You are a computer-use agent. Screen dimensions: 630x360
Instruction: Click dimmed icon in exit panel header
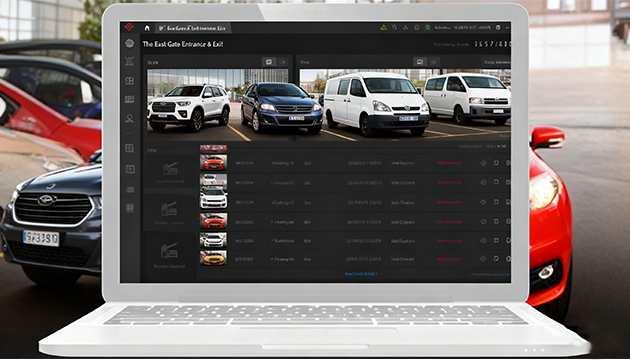pos(434,62)
